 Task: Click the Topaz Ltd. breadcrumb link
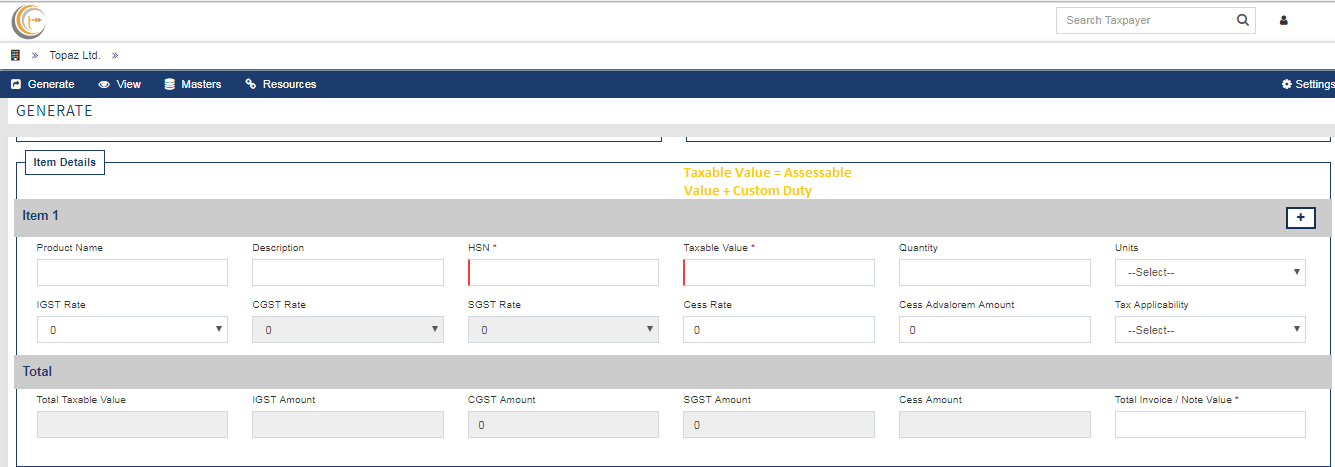pos(75,55)
